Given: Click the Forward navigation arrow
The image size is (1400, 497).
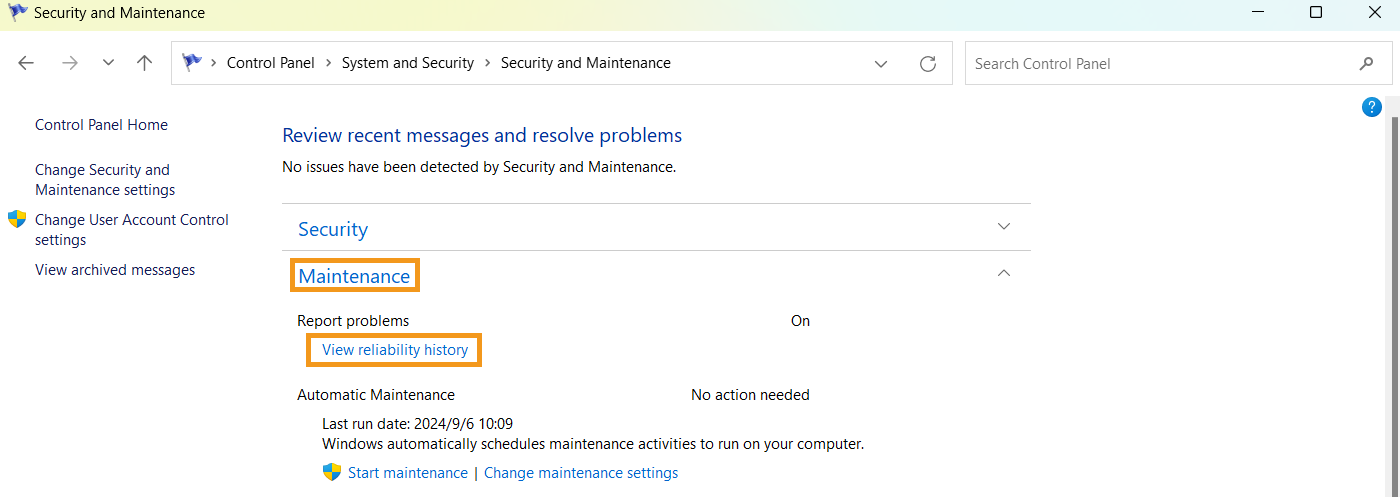Looking at the screenshot, I should (69, 63).
